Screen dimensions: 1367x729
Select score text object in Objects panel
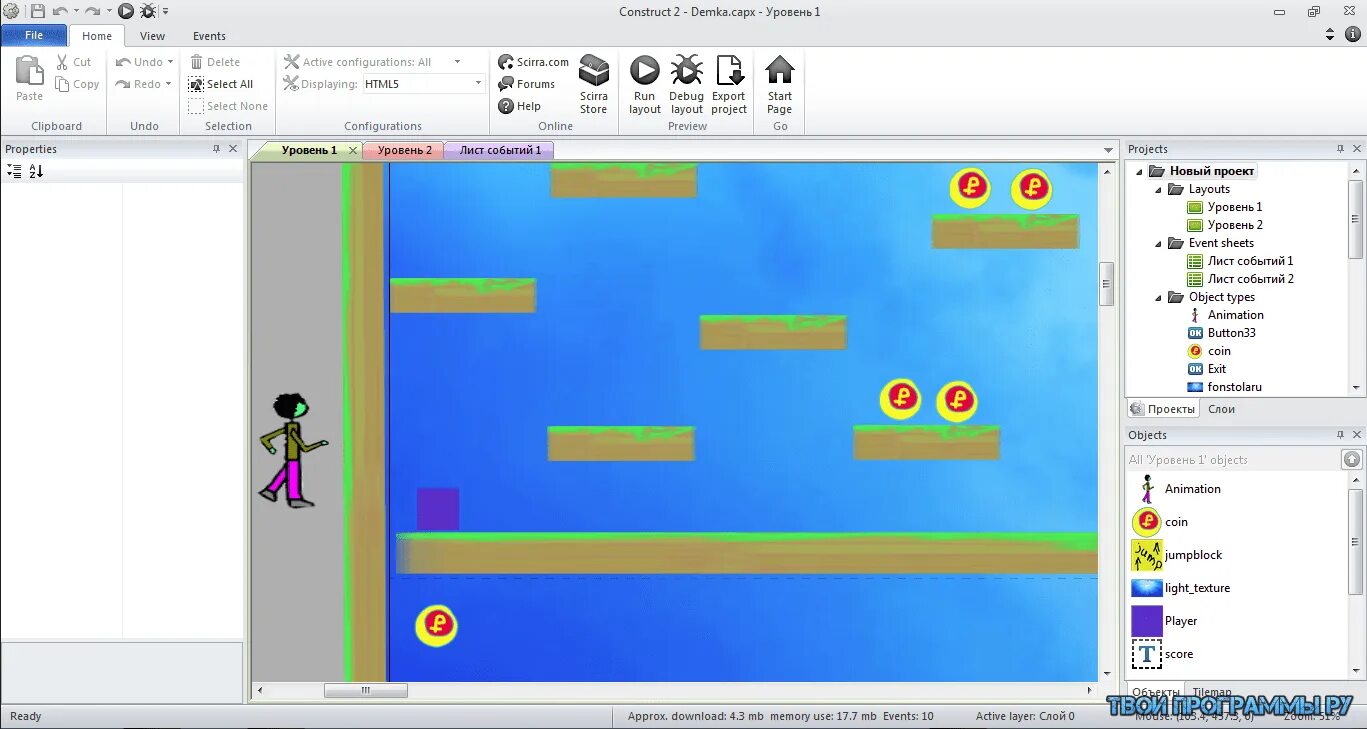pos(1162,654)
